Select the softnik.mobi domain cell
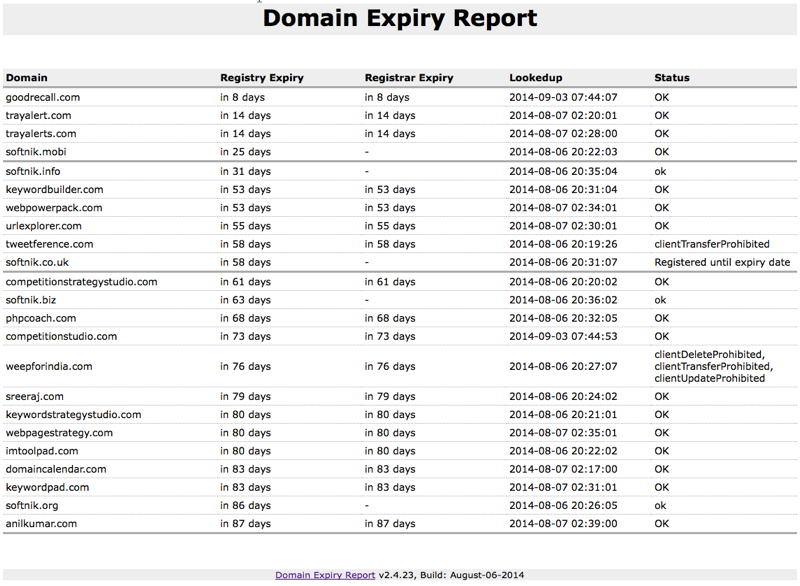The image size is (800, 586). click(x=36, y=151)
